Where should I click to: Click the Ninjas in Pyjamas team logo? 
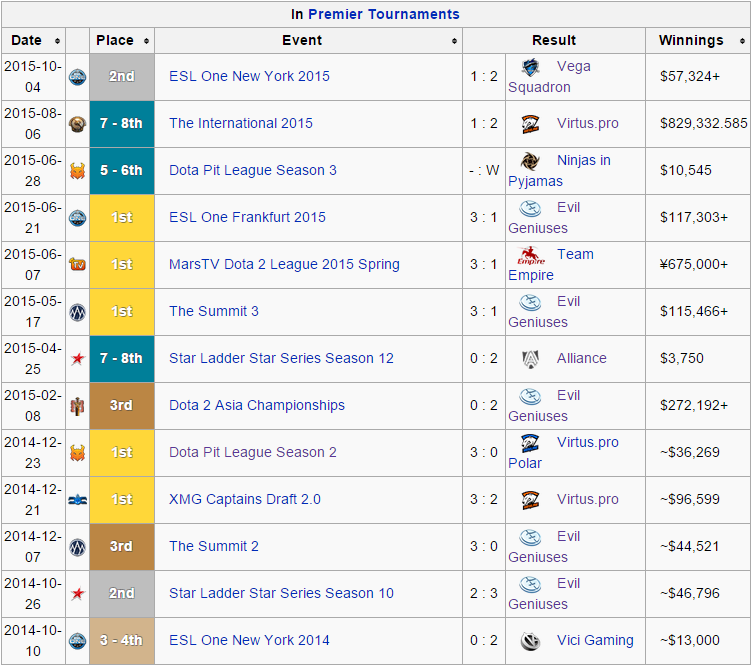coord(531,161)
